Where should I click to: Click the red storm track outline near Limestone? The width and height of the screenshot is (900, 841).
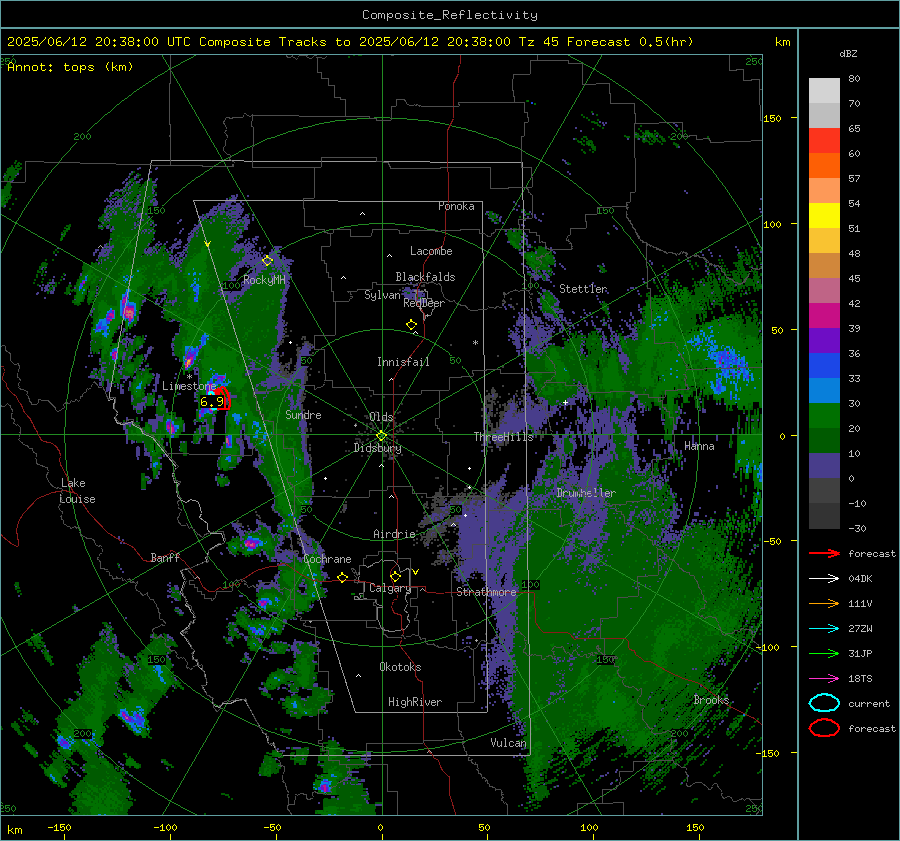point(224,398)
